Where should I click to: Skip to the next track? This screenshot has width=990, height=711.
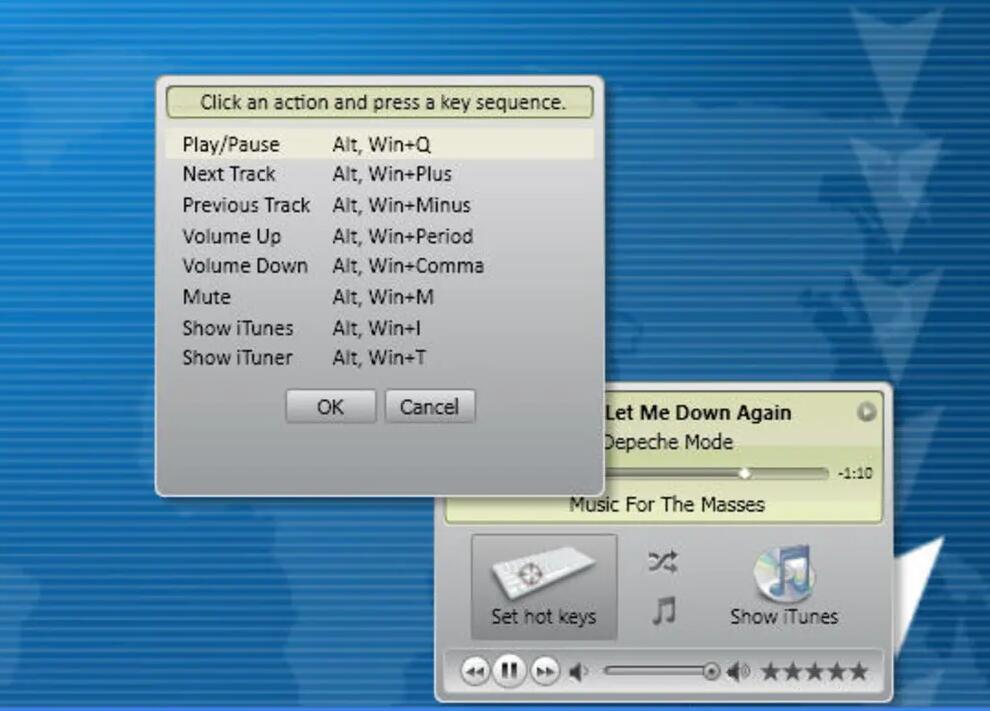(544, 671)
